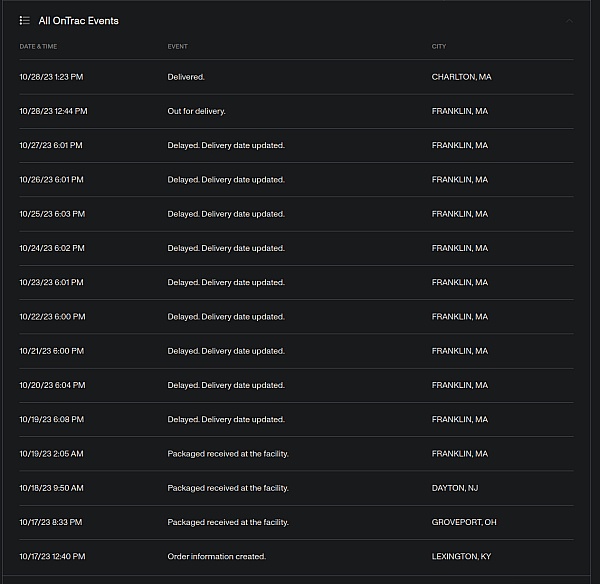Click the CHARLTON, MA city entry
This screenshot has width=600, height=584.
pyautogui.click(x=461, y=77)
